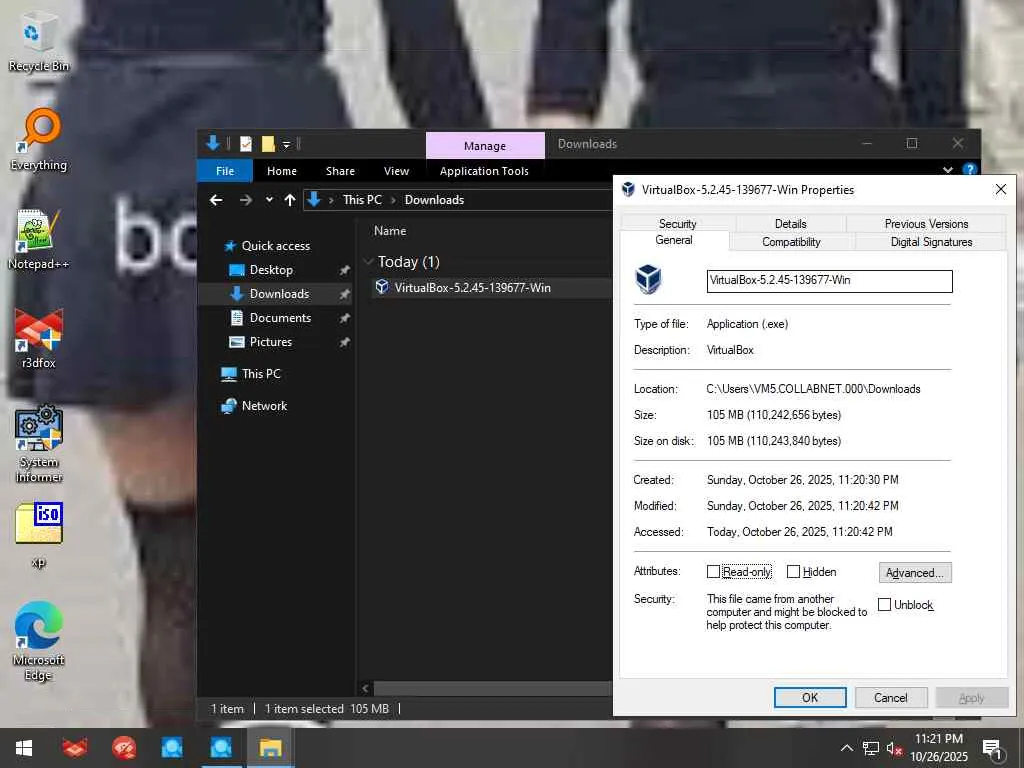Image resolution: width=1024 pixels, height=768 pixels.
Task: Click the Explorer forward arrow
Action: pos(246,200)
